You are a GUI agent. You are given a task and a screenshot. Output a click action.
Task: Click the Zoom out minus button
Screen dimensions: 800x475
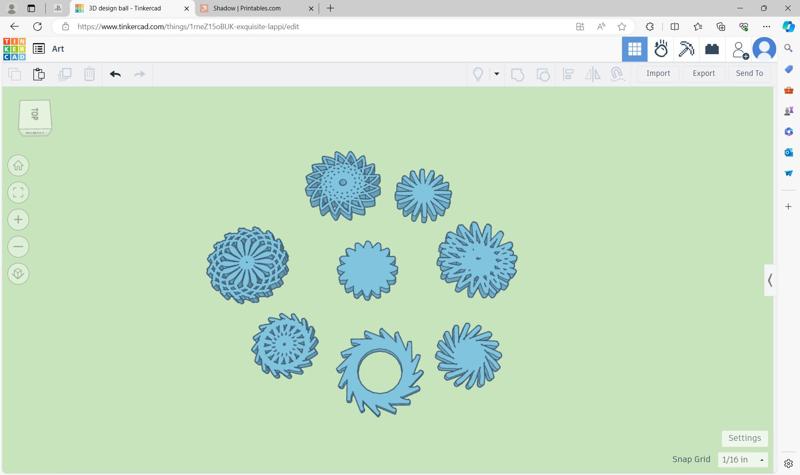point(18,246)
